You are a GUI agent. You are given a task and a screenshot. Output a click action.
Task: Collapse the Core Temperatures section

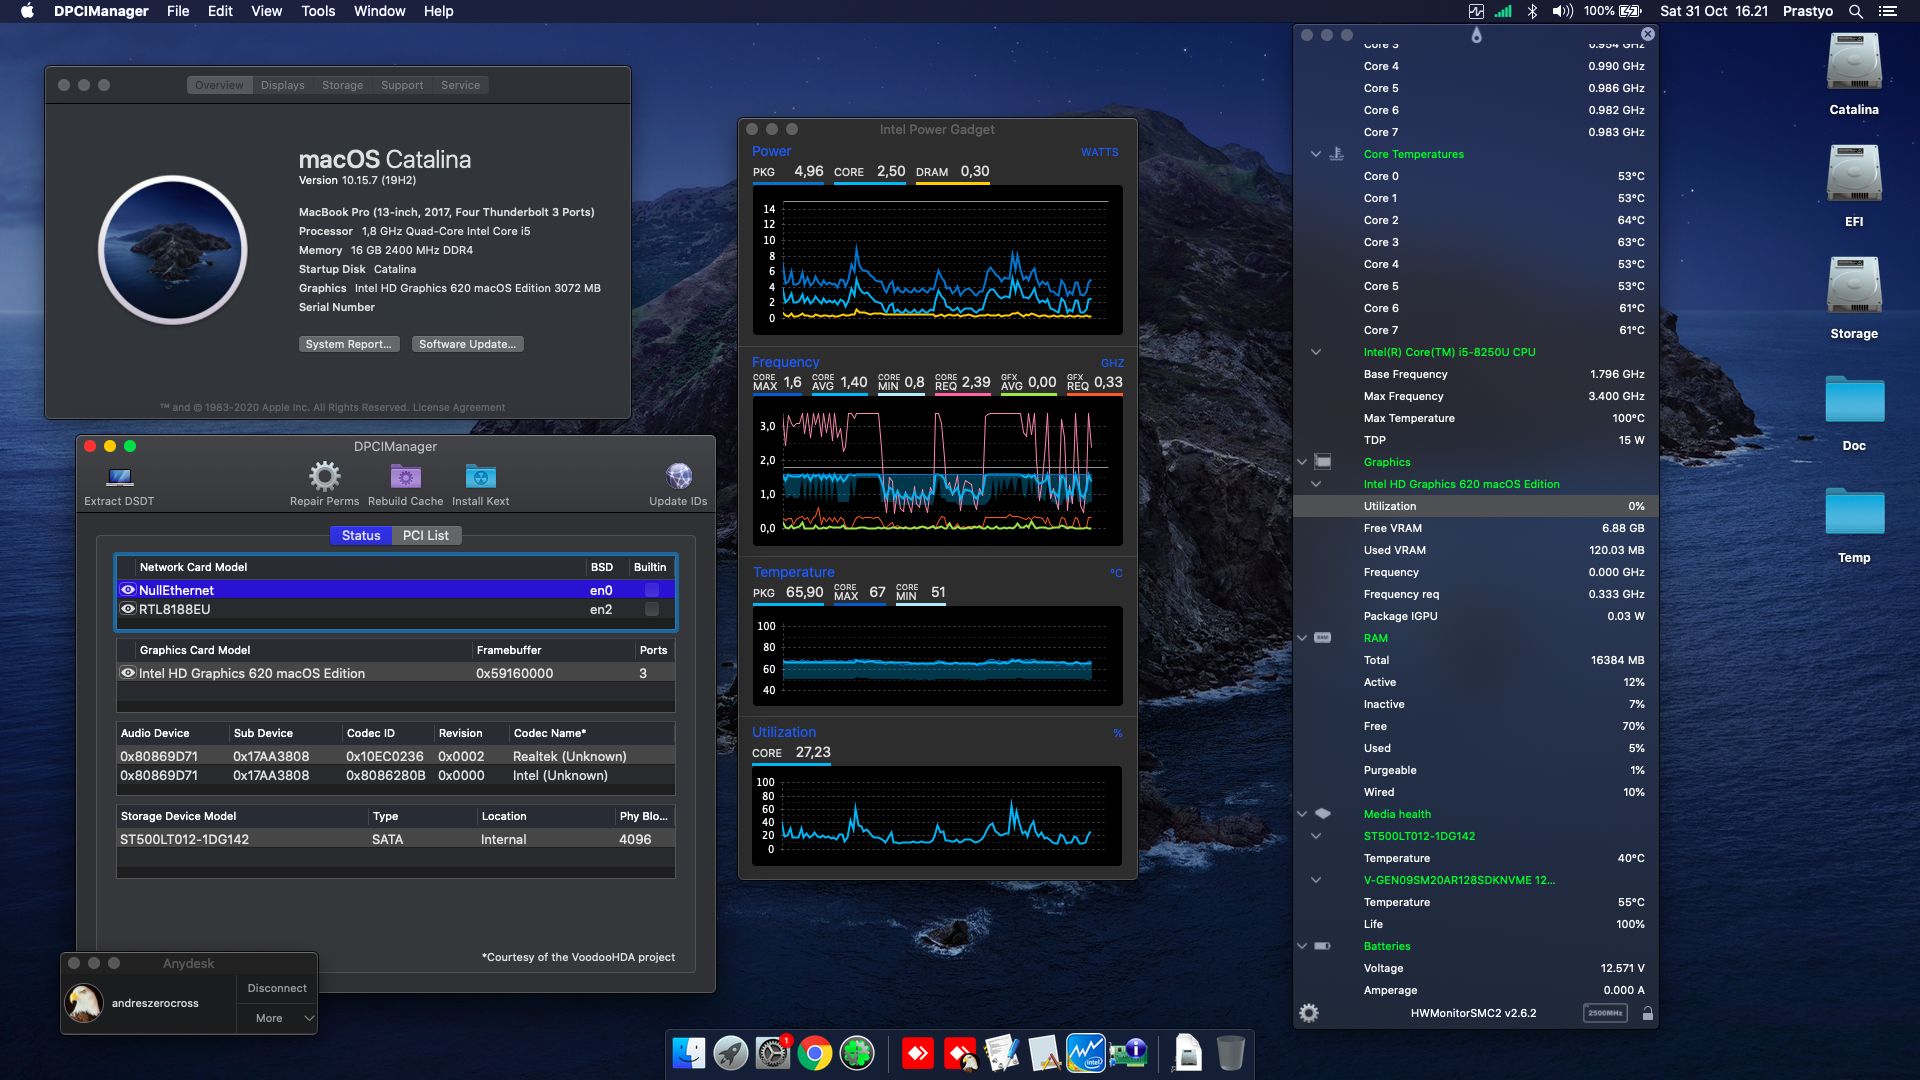click(1316, 154)
